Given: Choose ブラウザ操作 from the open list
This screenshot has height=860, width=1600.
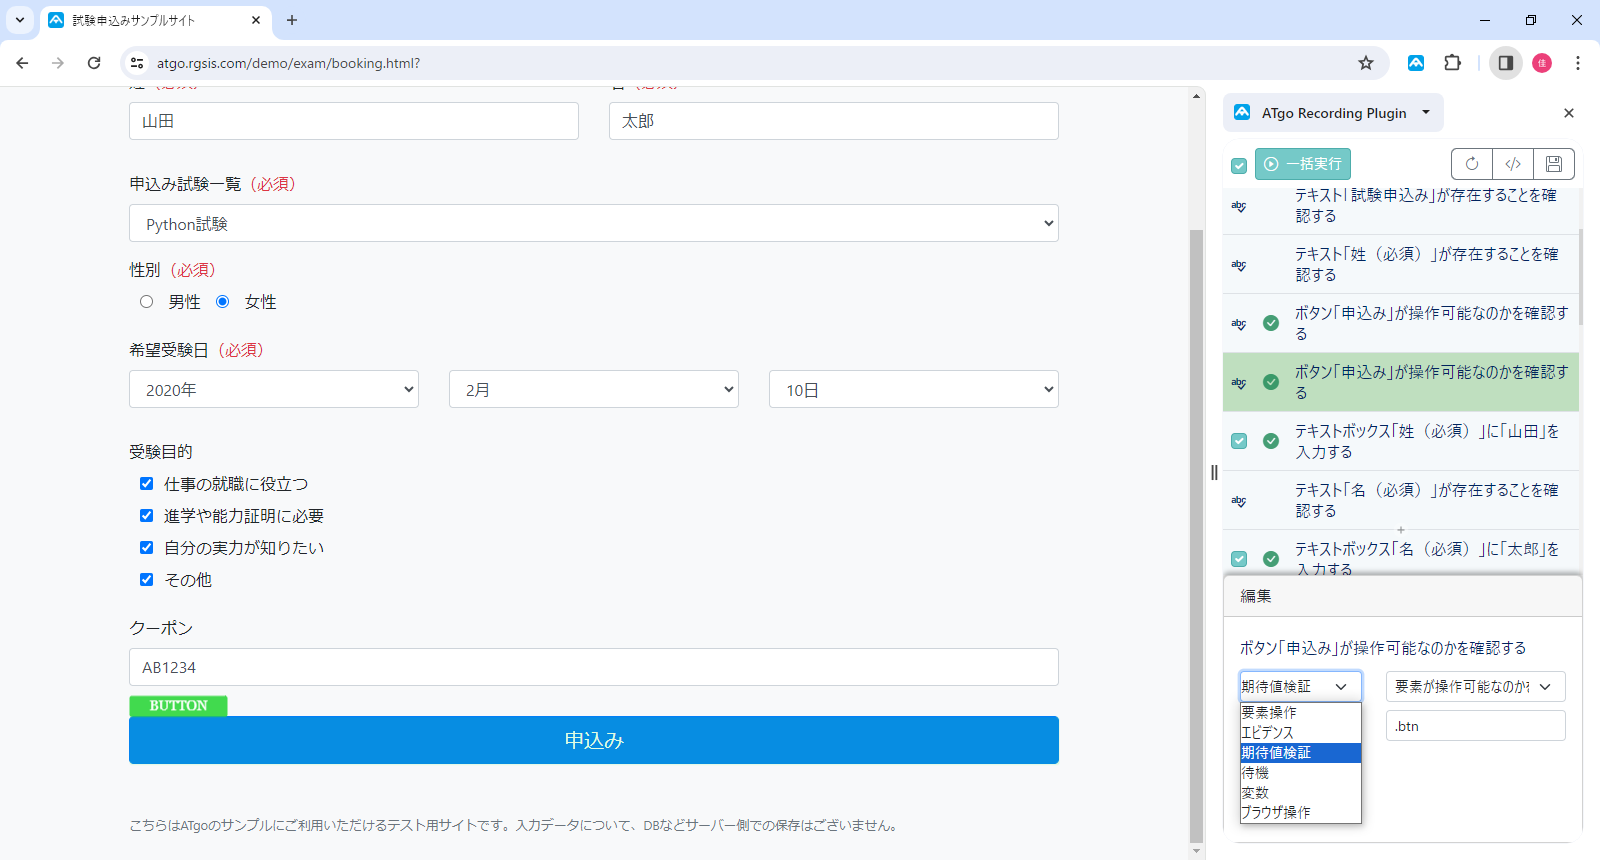Looking at the screenshot, I should 1300,813.
